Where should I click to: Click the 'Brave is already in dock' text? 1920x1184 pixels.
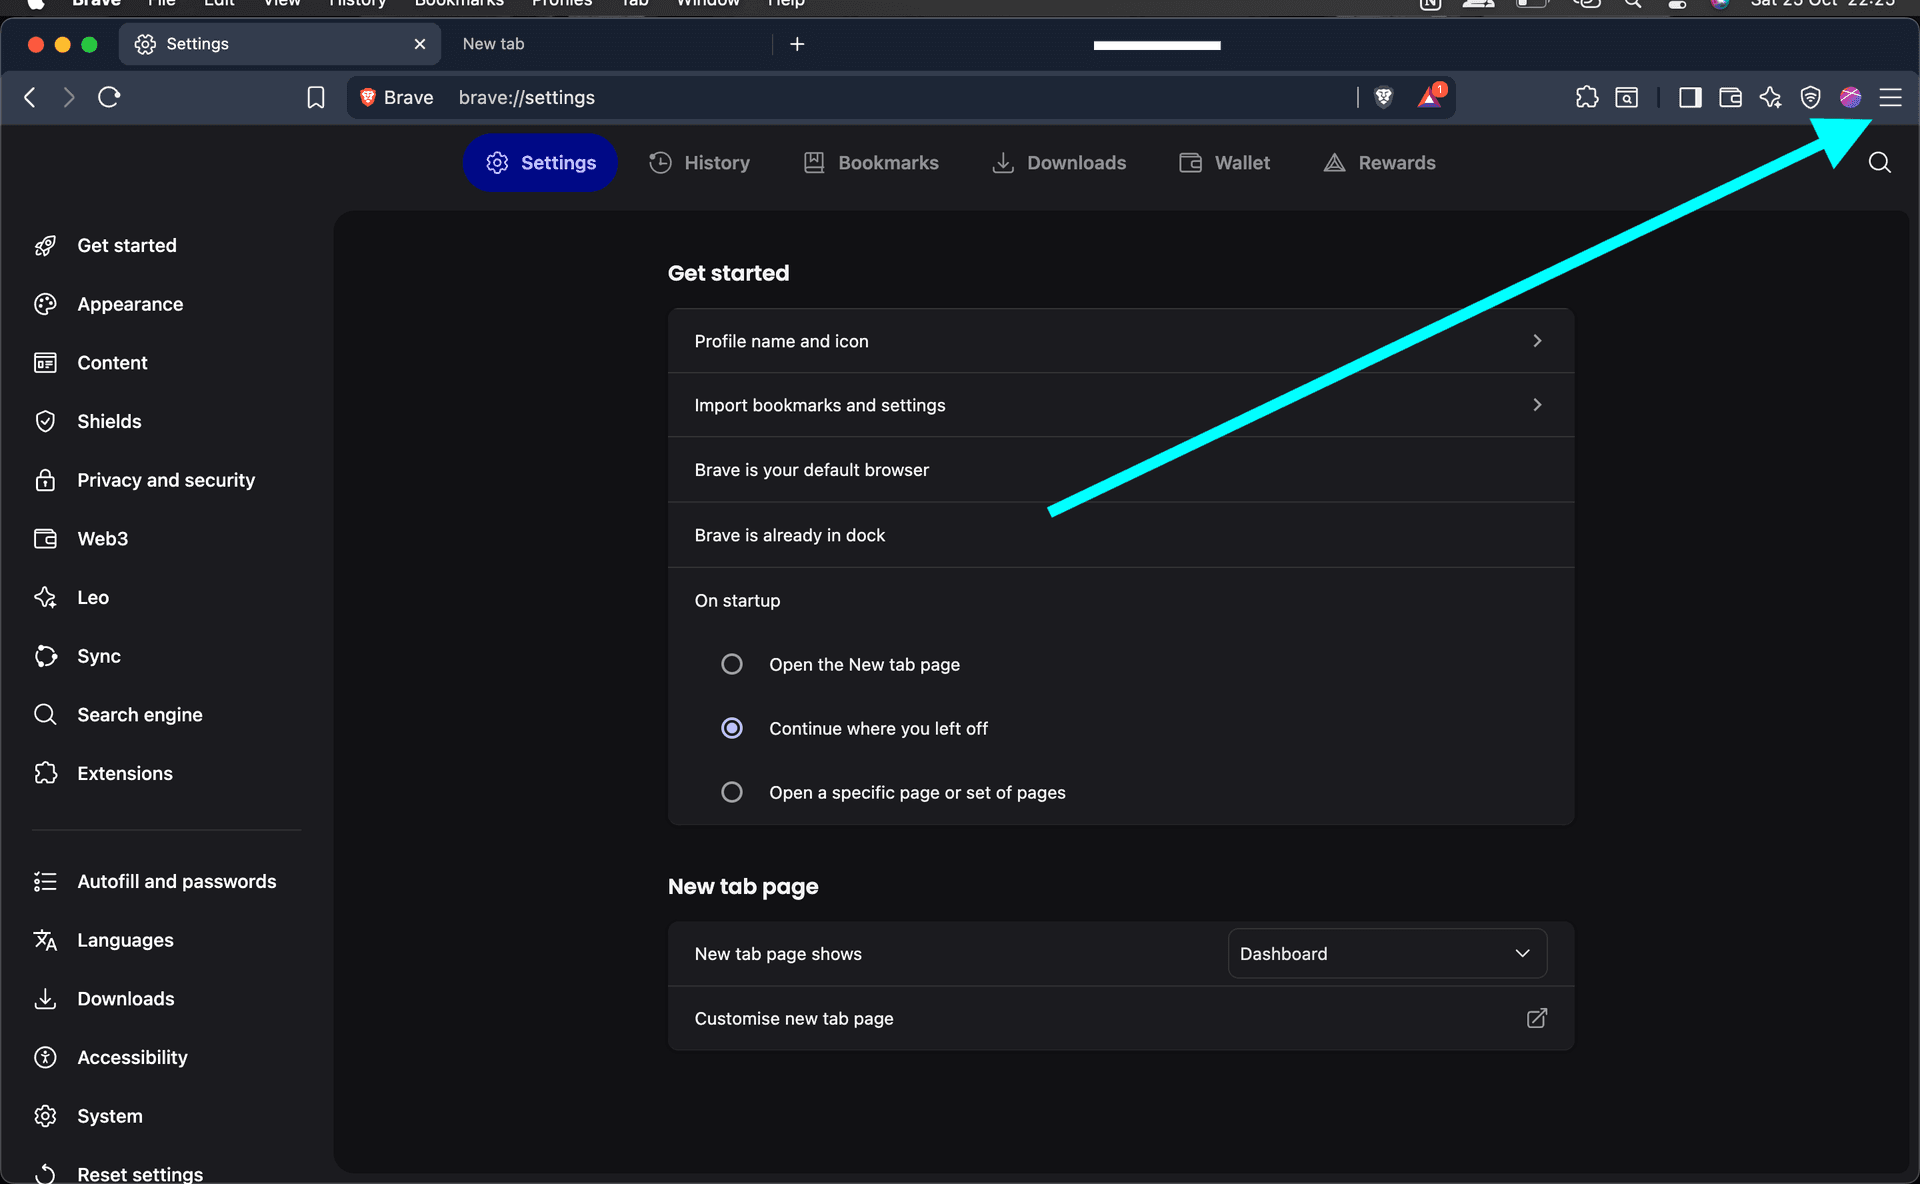790,535
